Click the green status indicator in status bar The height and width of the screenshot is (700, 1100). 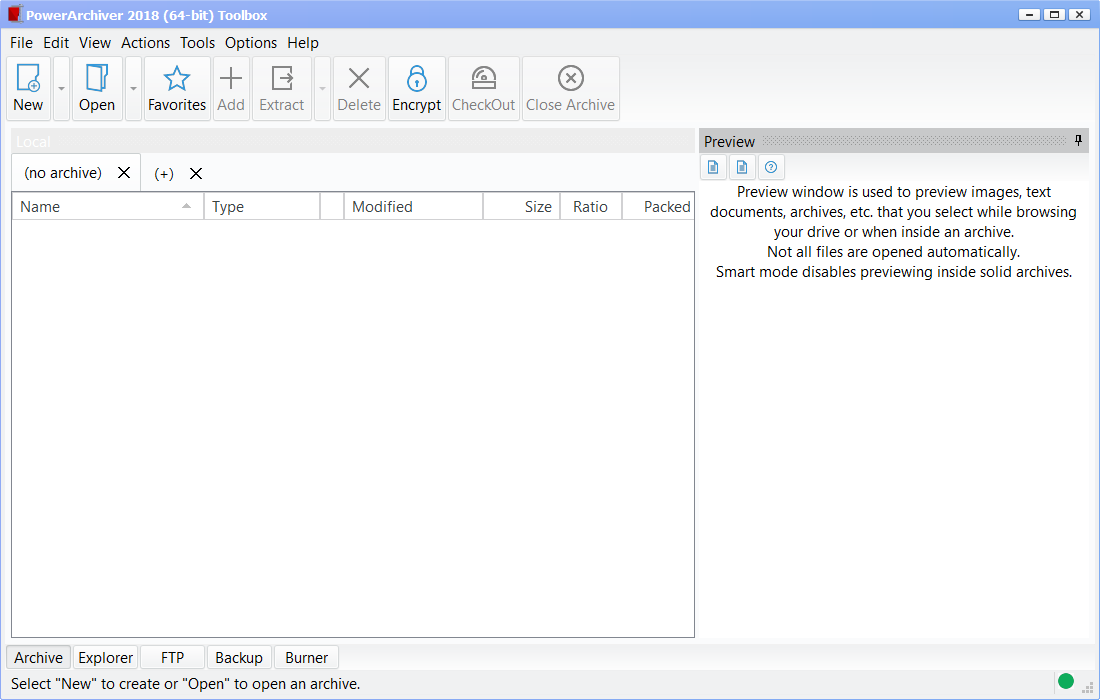coord(1066,681)
